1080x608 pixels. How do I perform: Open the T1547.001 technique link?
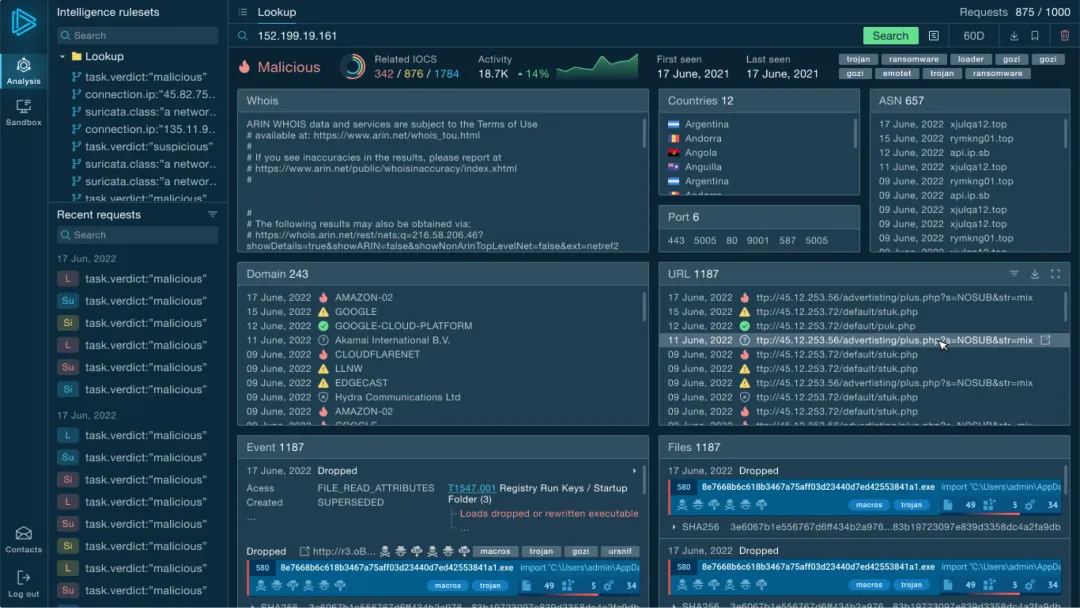tap(471, 488)
